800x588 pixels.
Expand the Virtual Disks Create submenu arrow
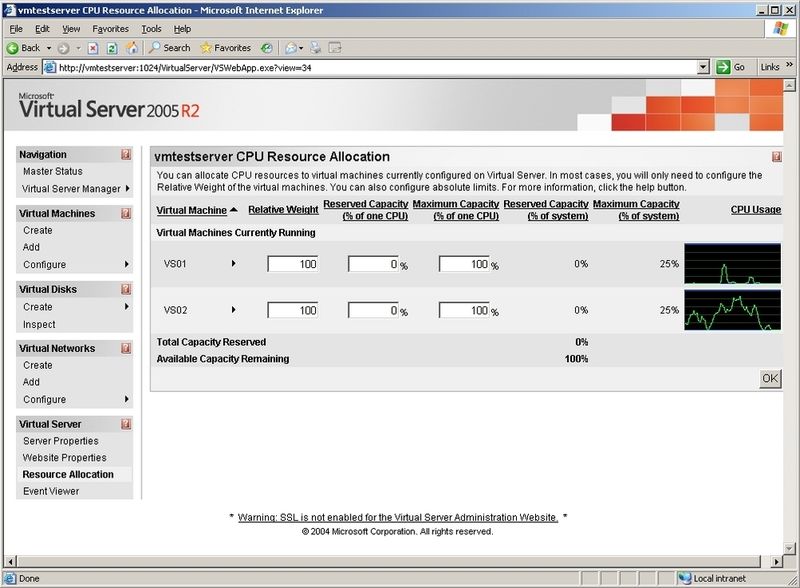[x=127, y=307]
